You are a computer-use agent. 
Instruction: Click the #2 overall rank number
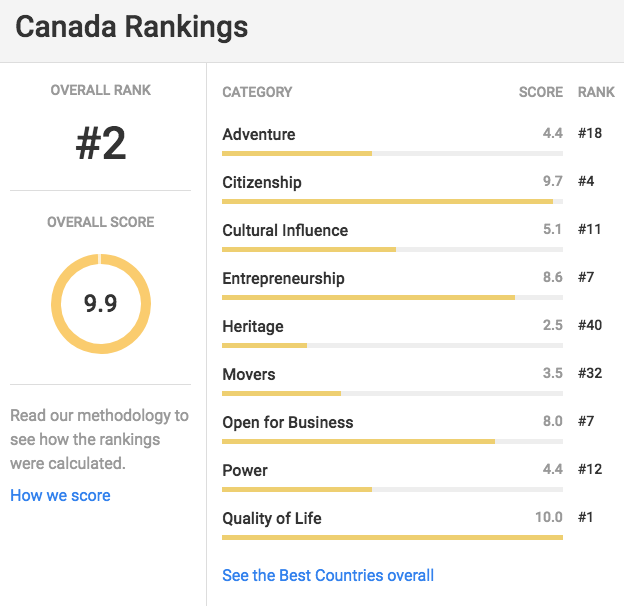101,144
